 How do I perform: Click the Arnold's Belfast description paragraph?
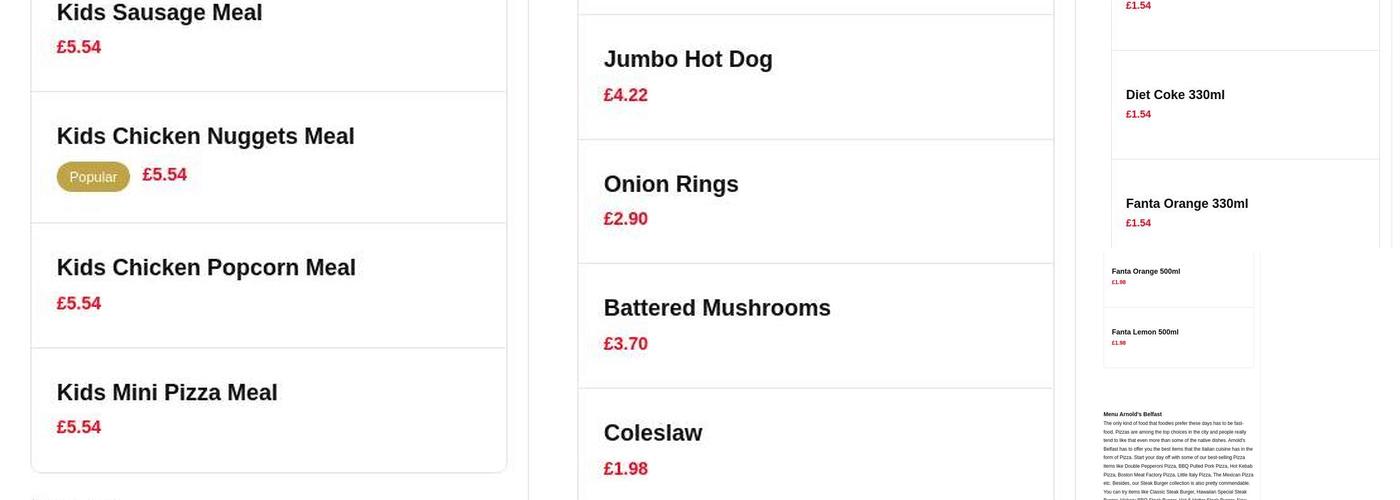pos(1178,457)
